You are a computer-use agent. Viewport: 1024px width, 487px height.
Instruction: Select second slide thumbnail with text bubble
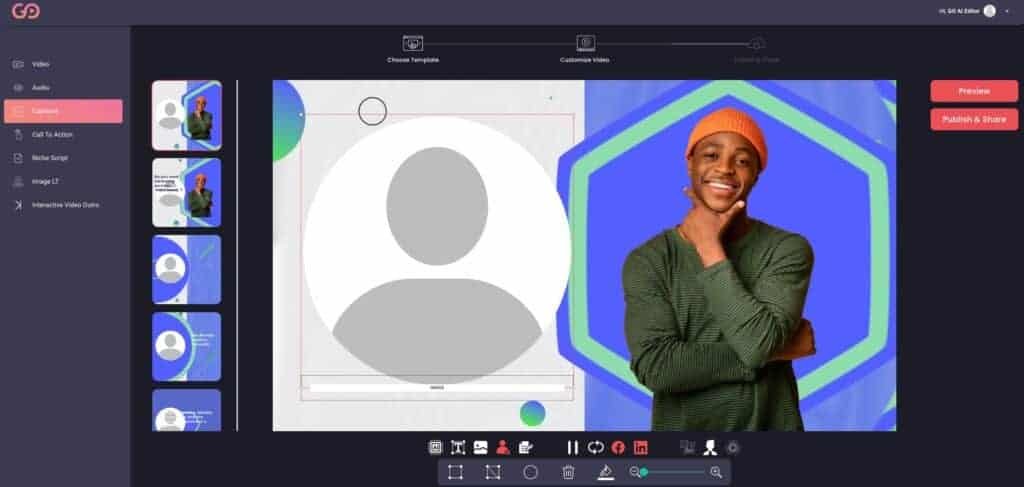pos(187,193)
